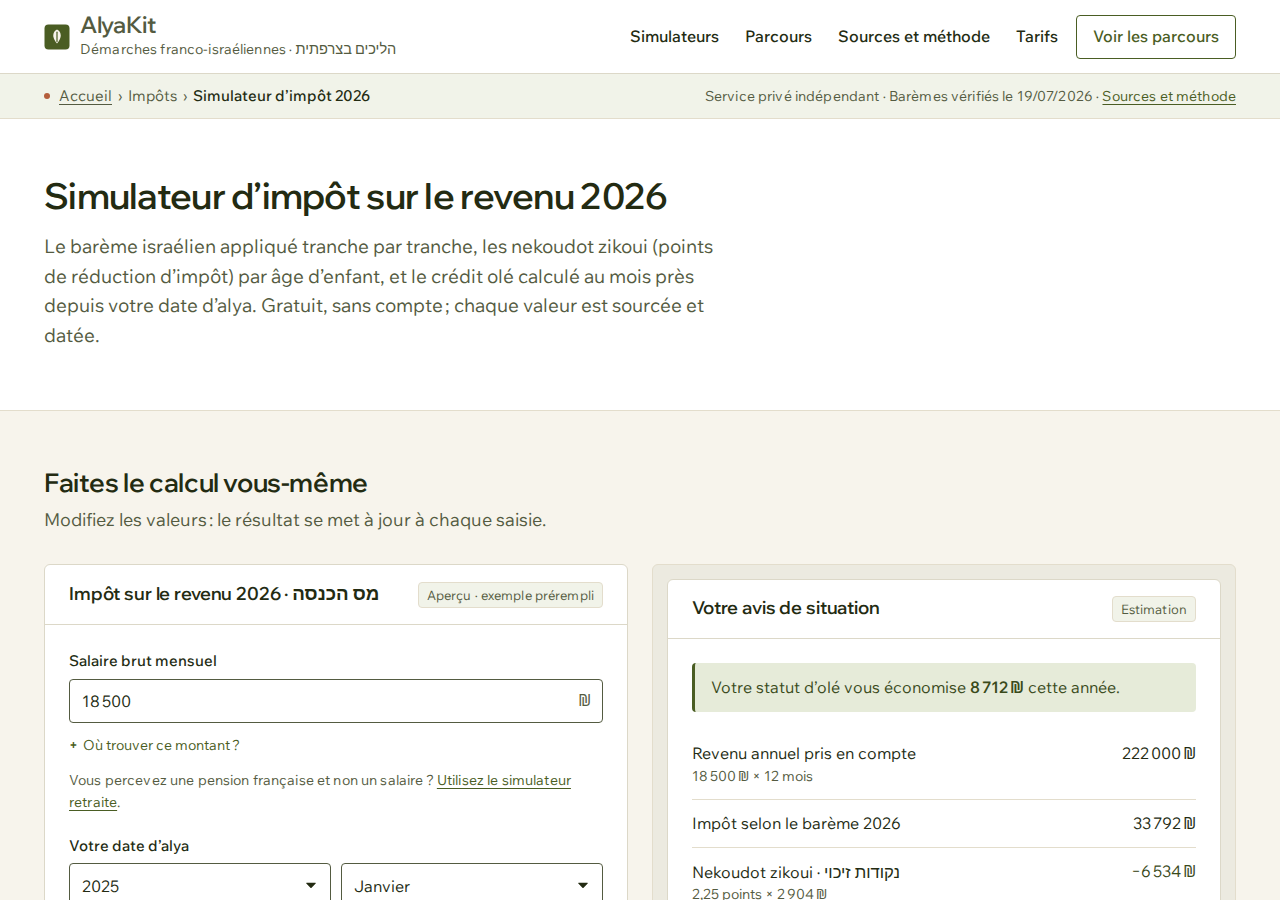Click the Votre avis de situation heading
The width and height of the screenshot is (1280, 900).
786,608
